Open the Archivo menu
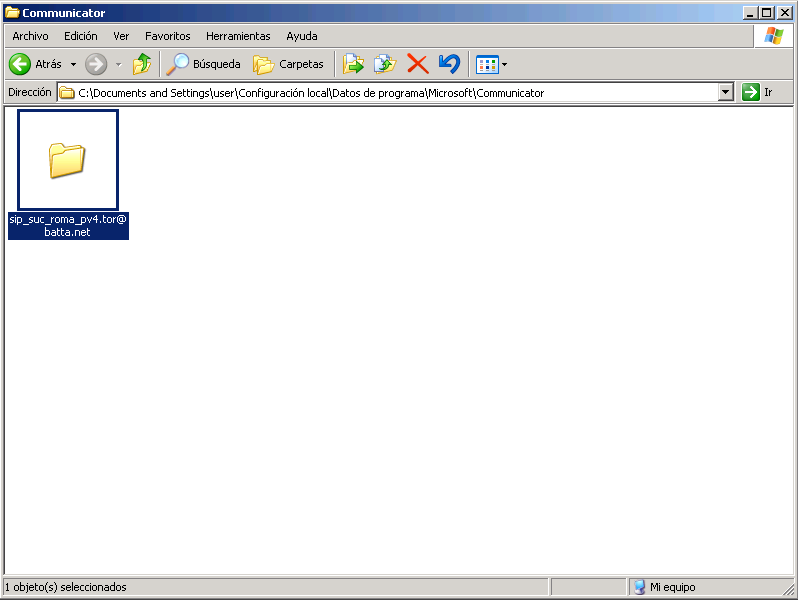Screen dimensions: 798x600 click(x=31, y=36)
